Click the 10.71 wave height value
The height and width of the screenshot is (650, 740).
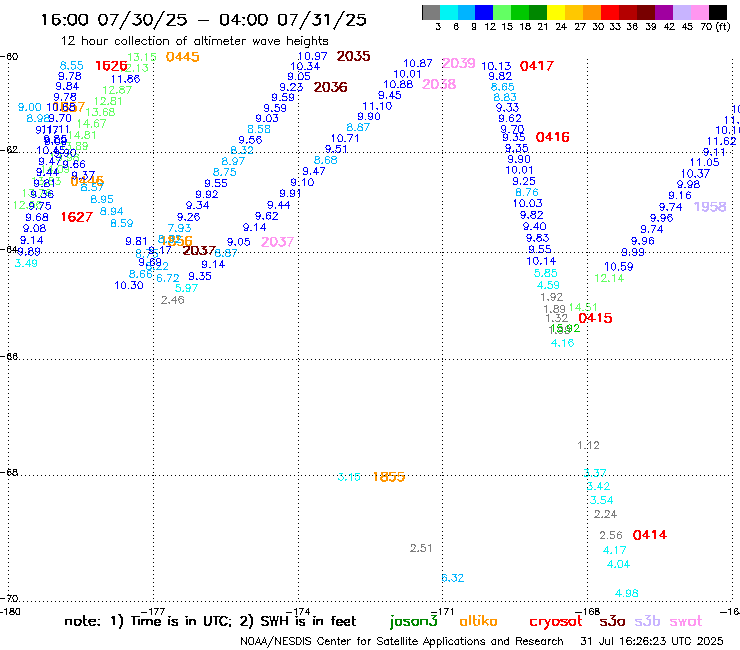point(345,138)
